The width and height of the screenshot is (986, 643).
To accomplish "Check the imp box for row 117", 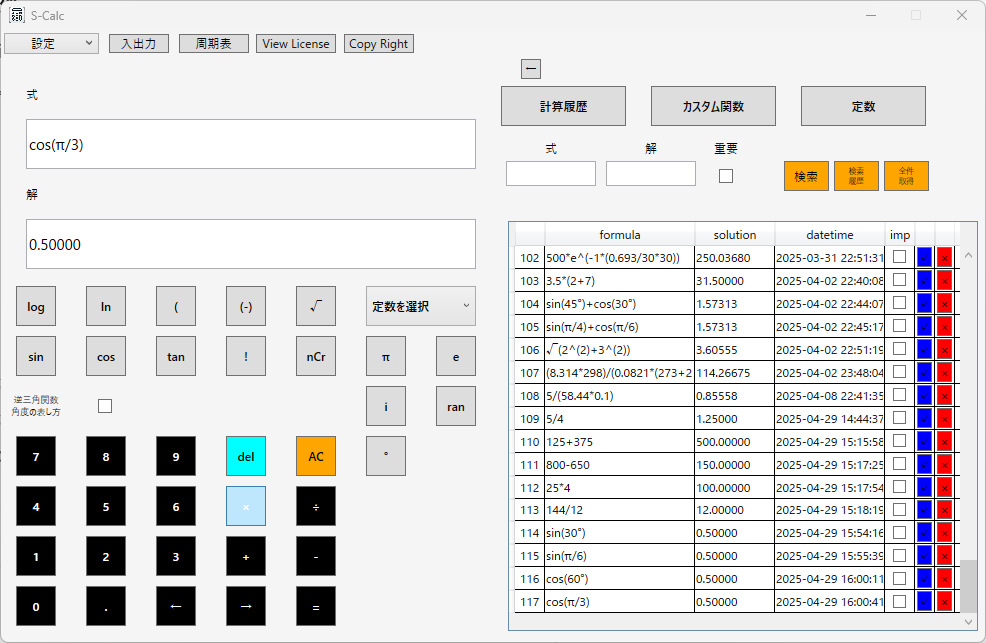I will coord(900,602).
